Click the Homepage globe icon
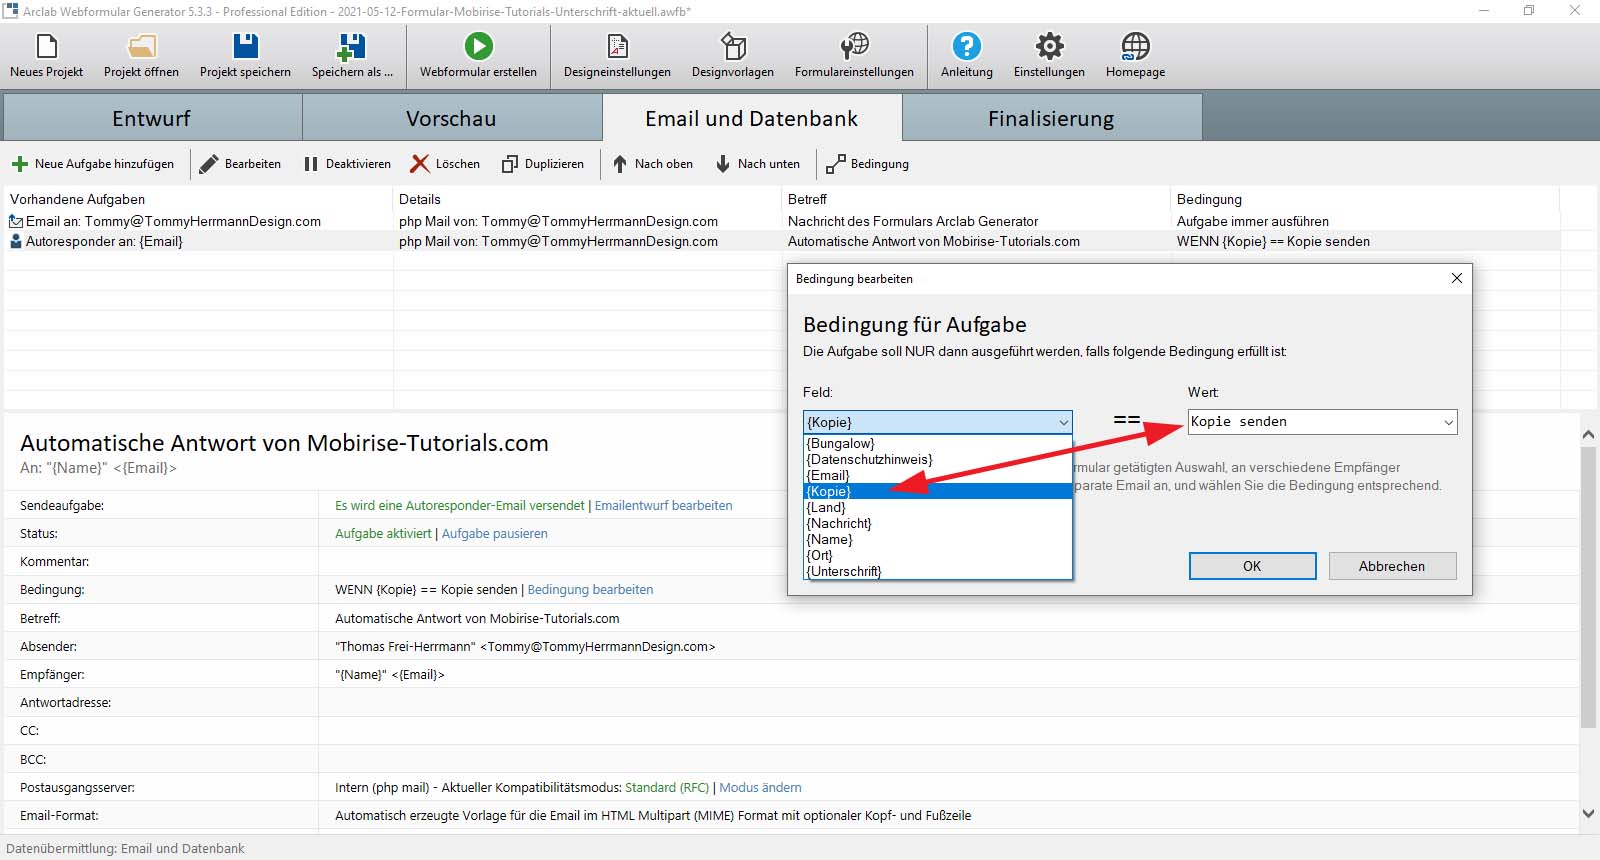1600x860 pixels. pyautogui.click(x=1135, y=47)
